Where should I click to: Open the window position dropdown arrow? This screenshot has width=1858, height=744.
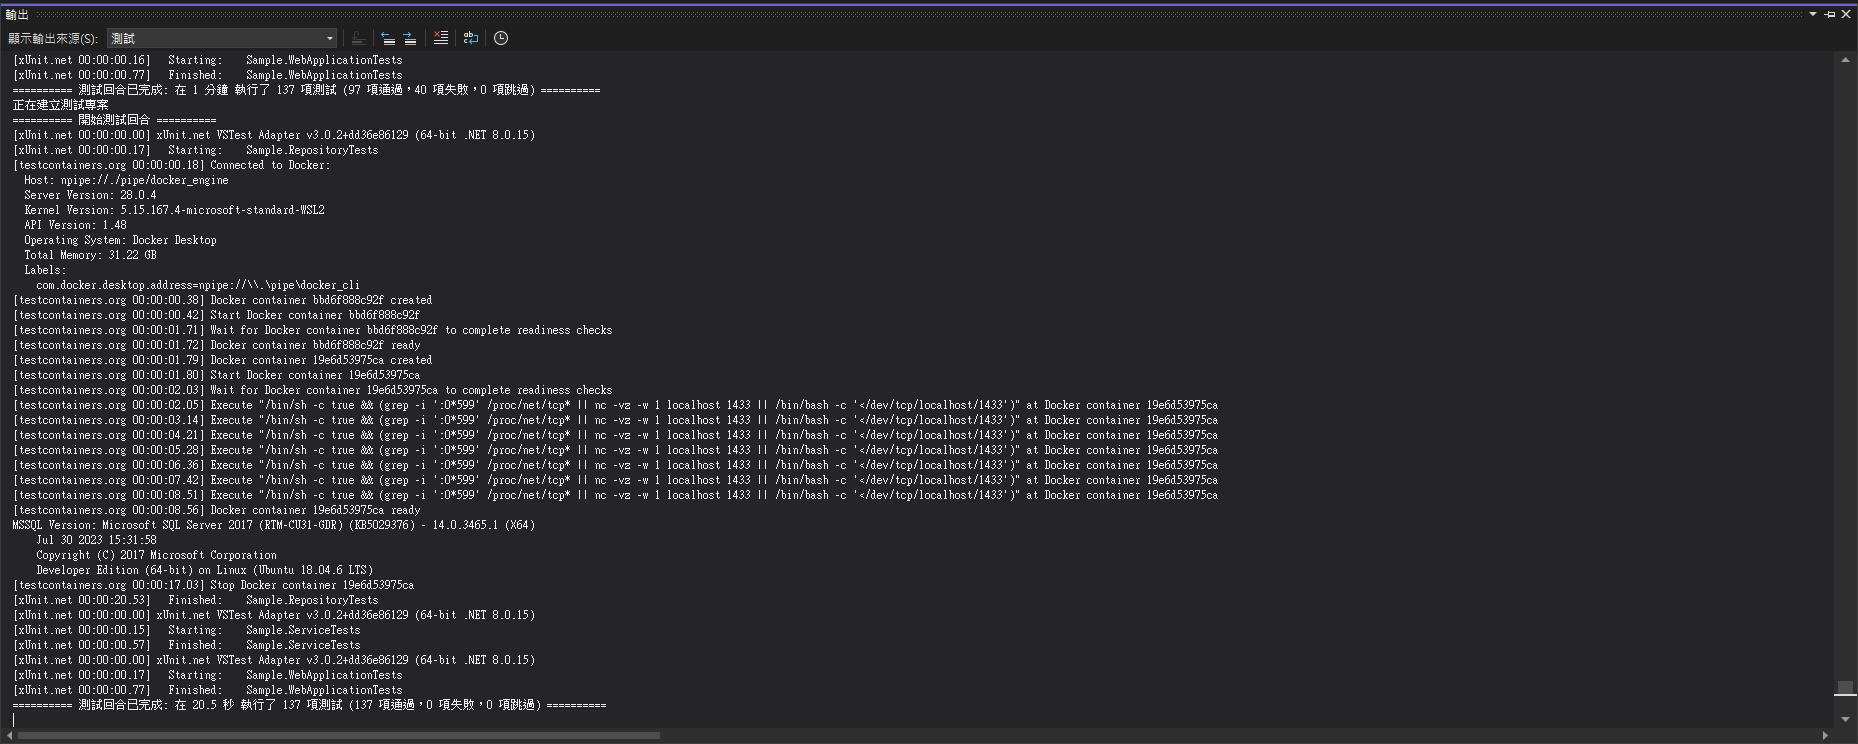point(1813,14)
